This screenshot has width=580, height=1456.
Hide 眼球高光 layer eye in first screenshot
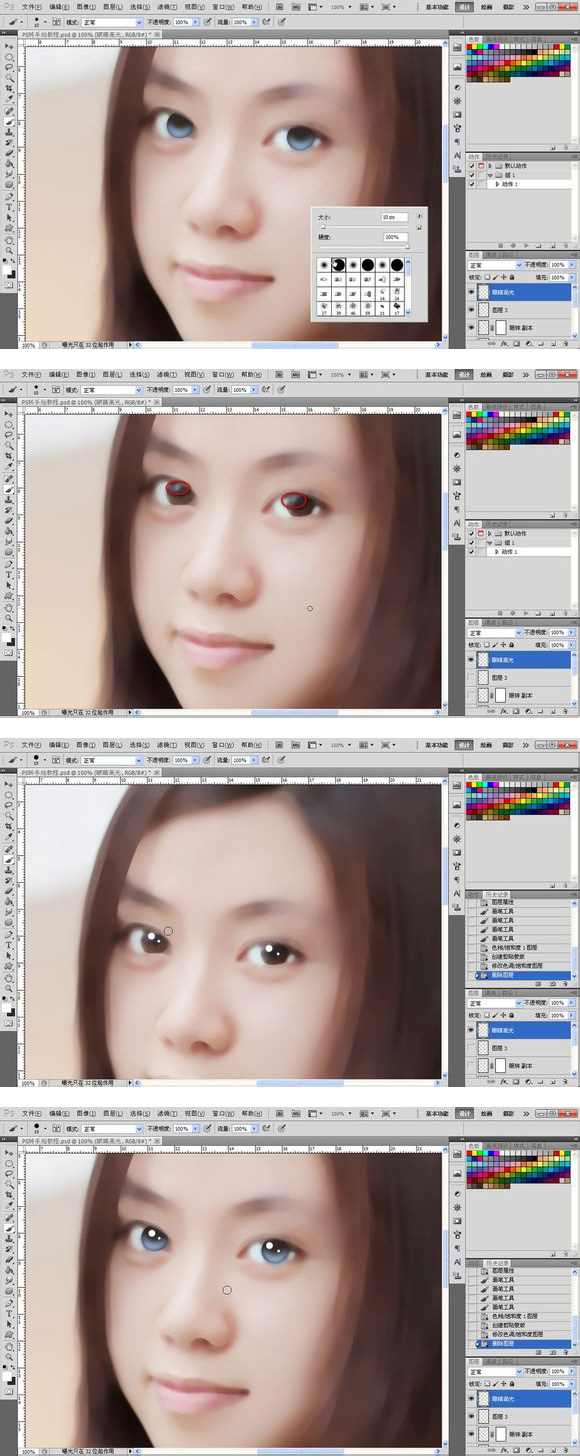click(471, 292)
